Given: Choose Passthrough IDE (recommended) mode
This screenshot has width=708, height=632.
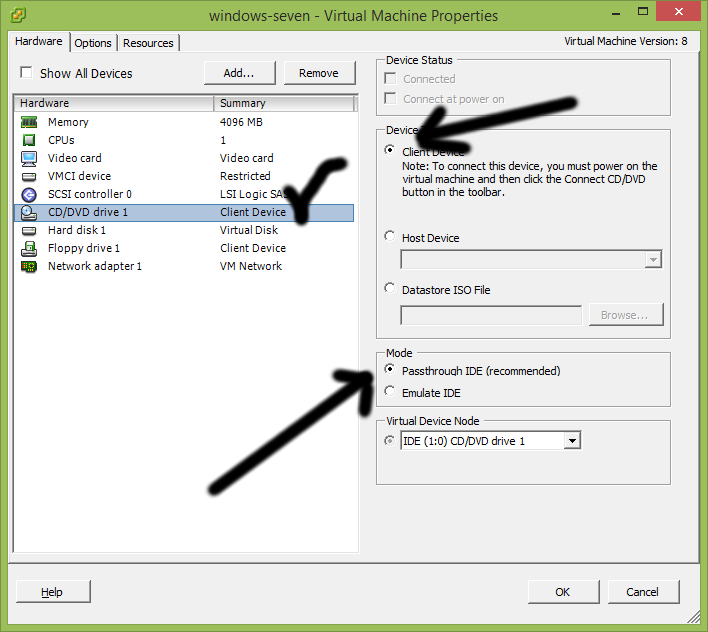Looking at the screenshot, I should coord(390,369).
